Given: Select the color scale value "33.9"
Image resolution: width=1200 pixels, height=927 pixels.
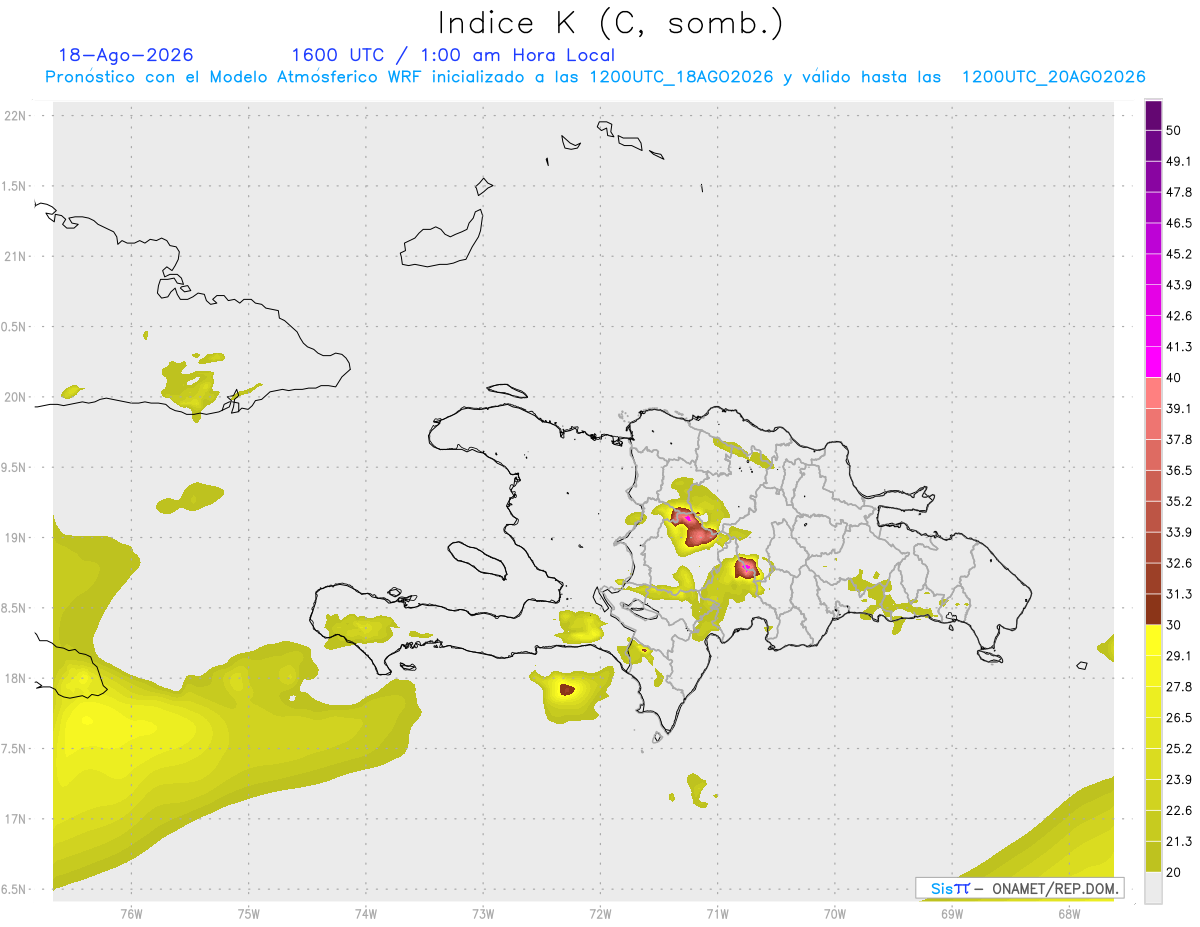Looking at the screenshot, I should [1178, 532].
